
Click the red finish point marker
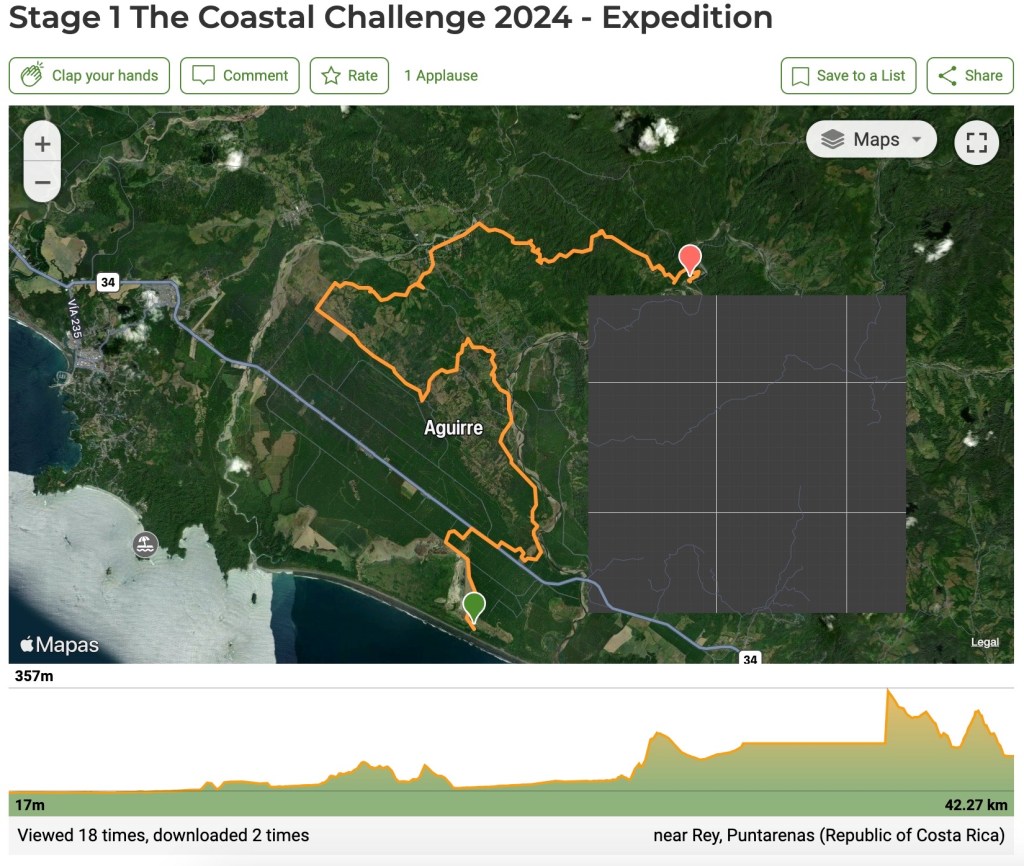coord(689,259)
